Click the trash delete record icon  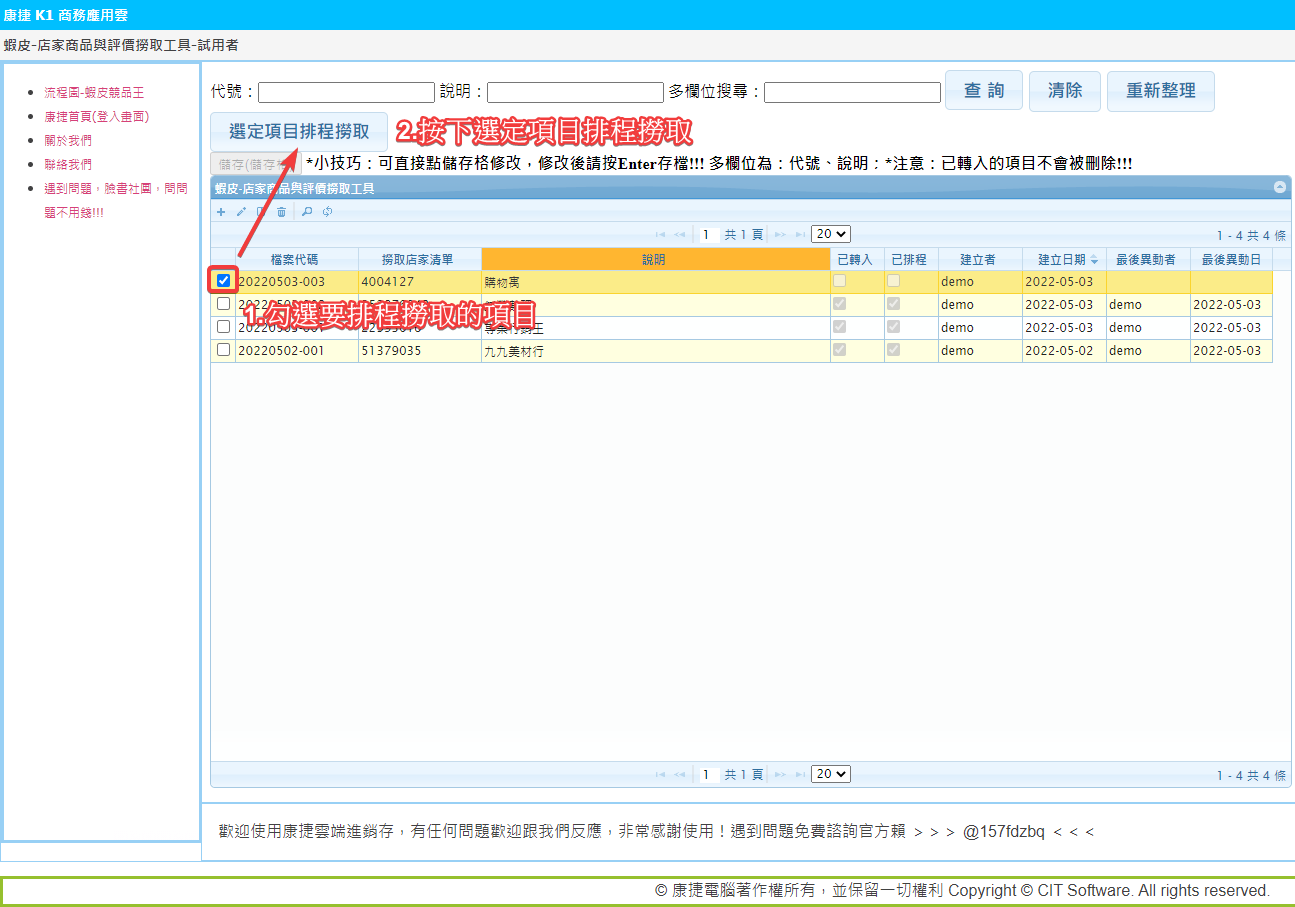[282, 212]
